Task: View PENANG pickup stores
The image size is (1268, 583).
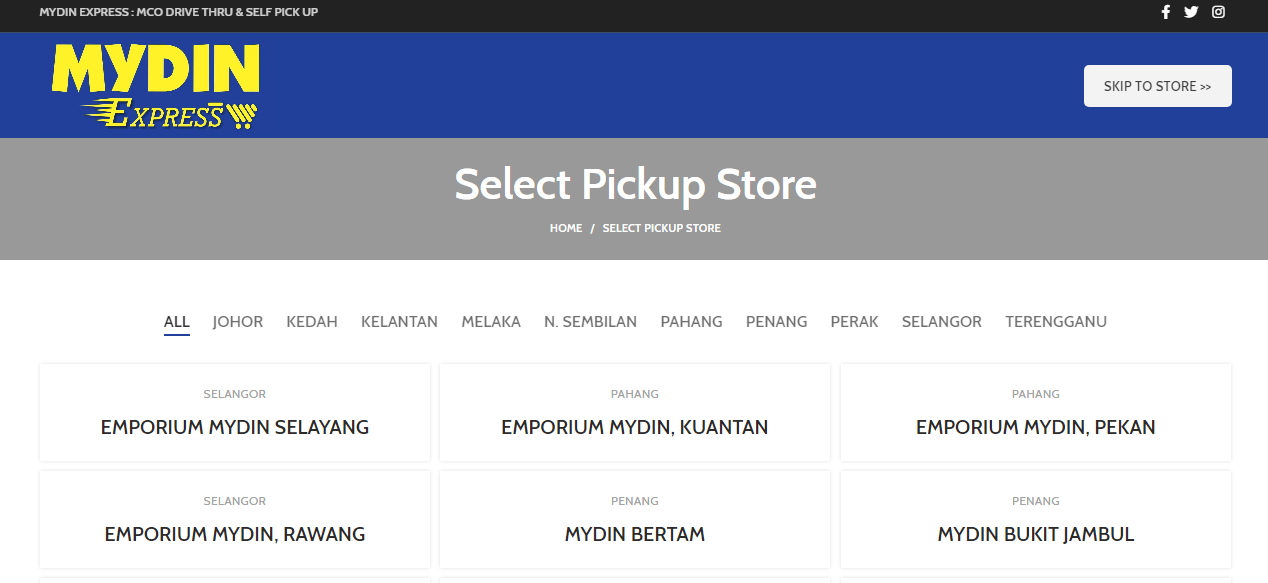Action: pos(776,321)
